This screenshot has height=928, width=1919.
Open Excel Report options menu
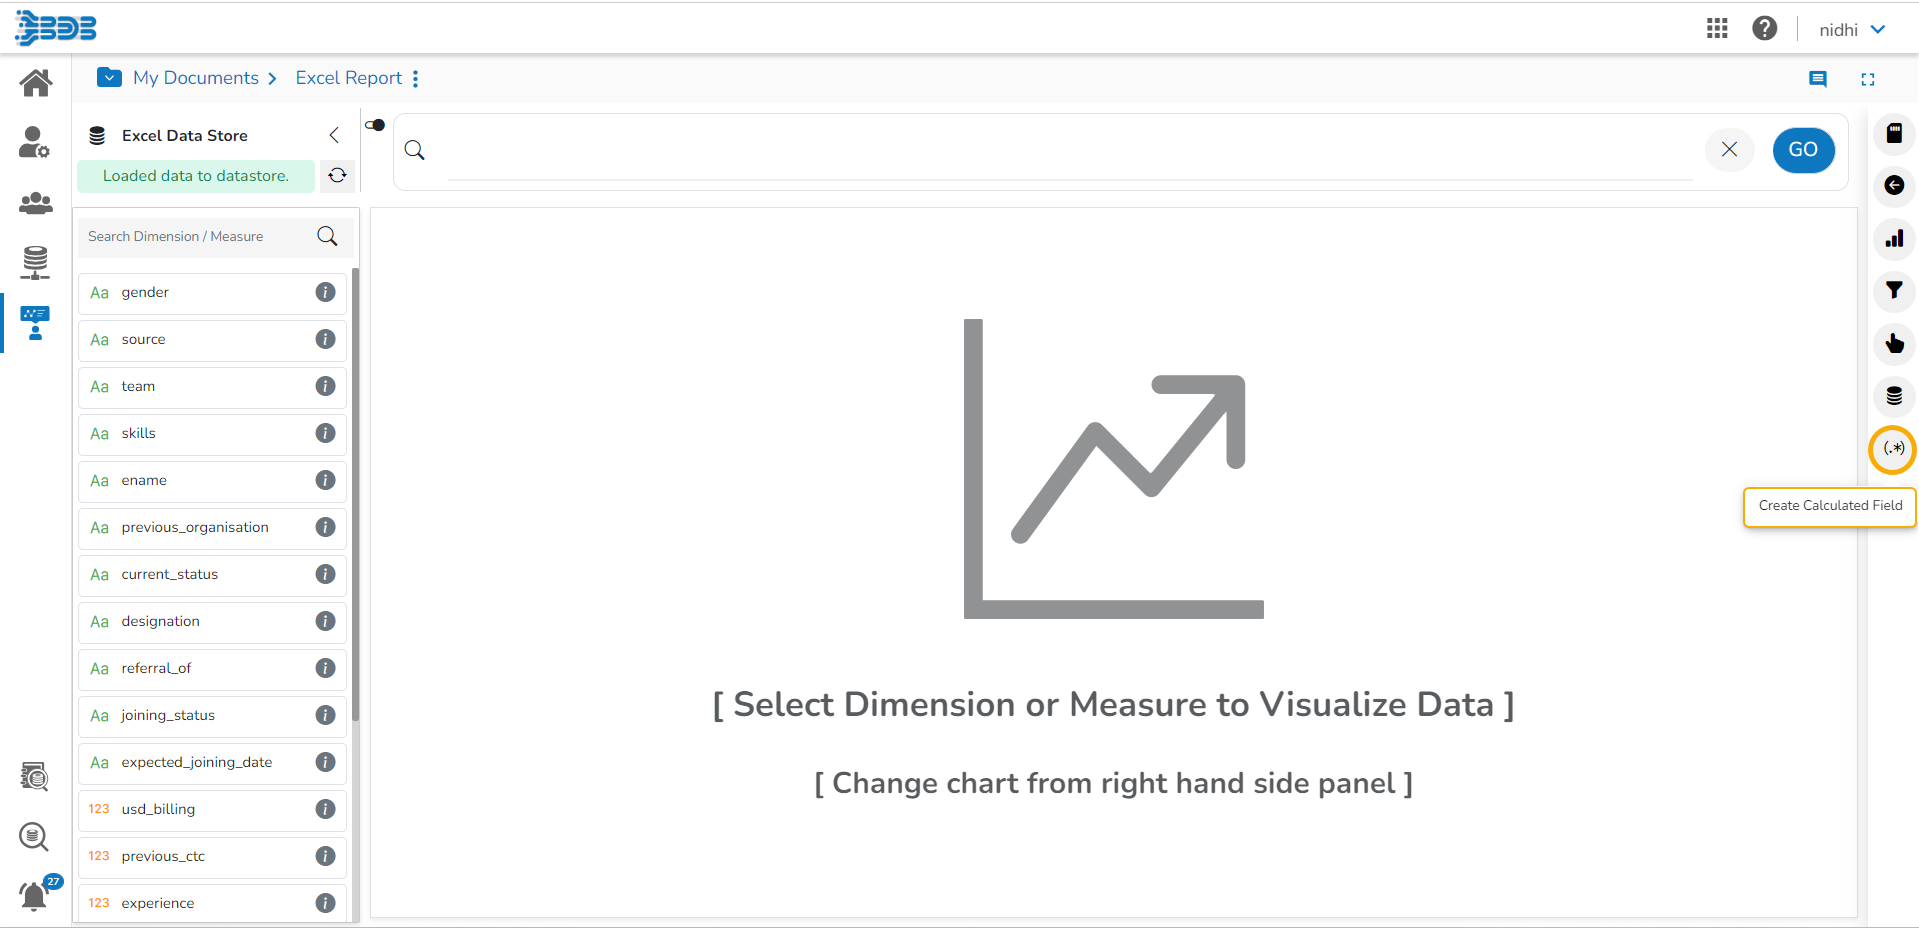pyautogui.click(x=416, y=78)
